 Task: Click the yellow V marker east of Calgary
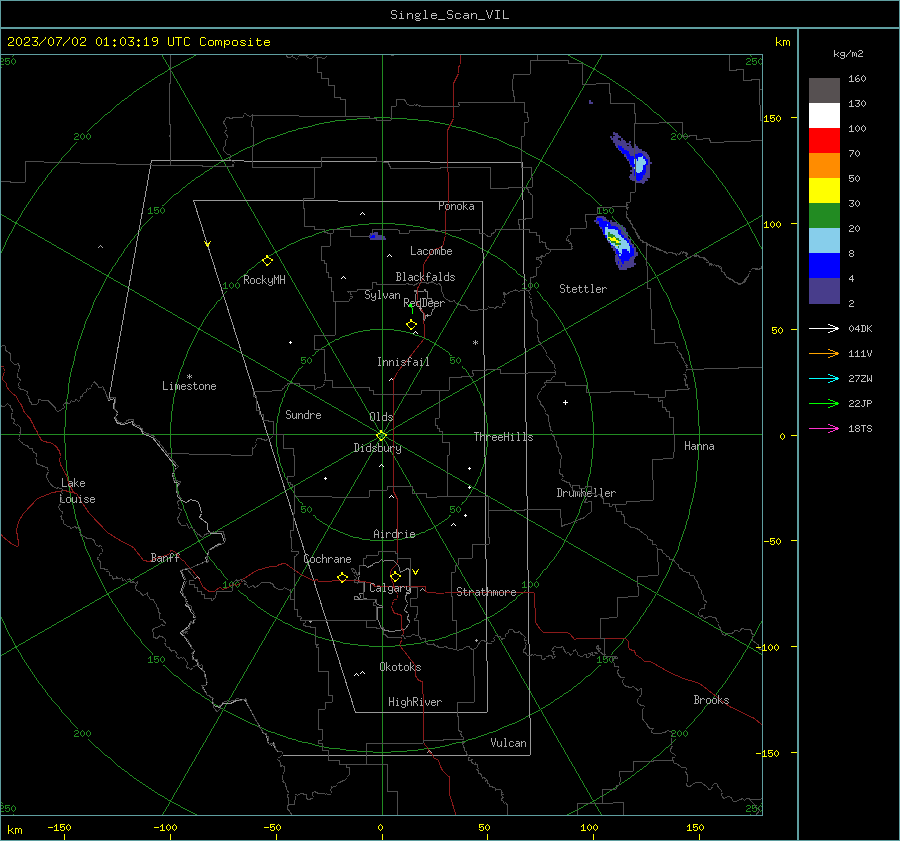(x=416, y=572)
